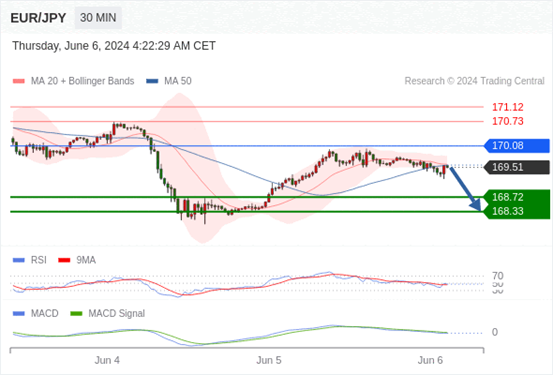Click the black 169.51 current price tag
553x375 pixels.
pyautogui.click(x=517, y=167)
